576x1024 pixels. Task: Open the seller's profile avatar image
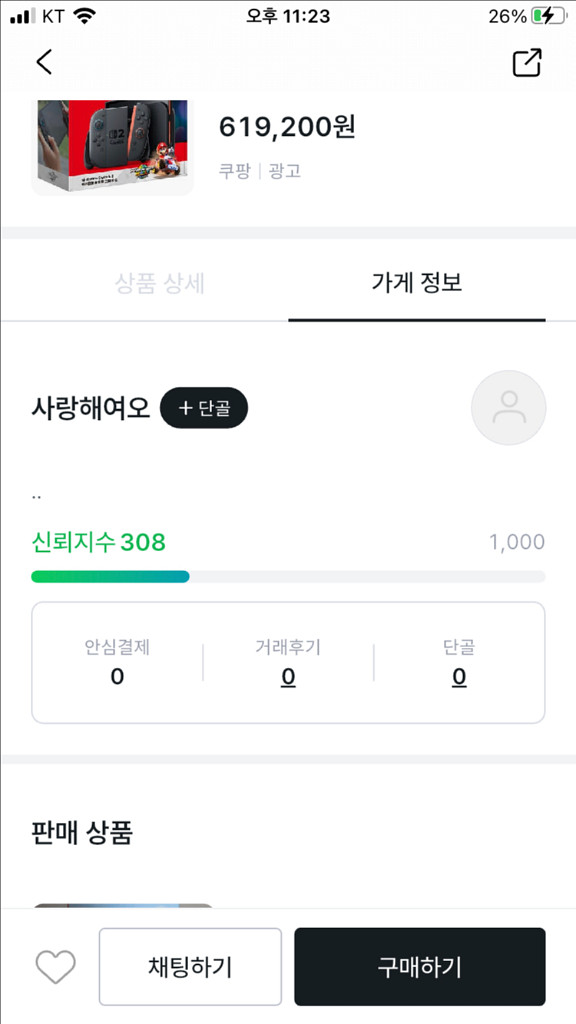[x=508, y=407]
